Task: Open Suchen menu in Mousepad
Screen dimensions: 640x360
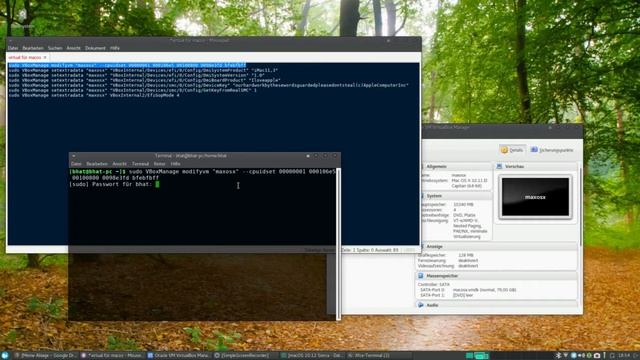Action: tap(55, 48)
